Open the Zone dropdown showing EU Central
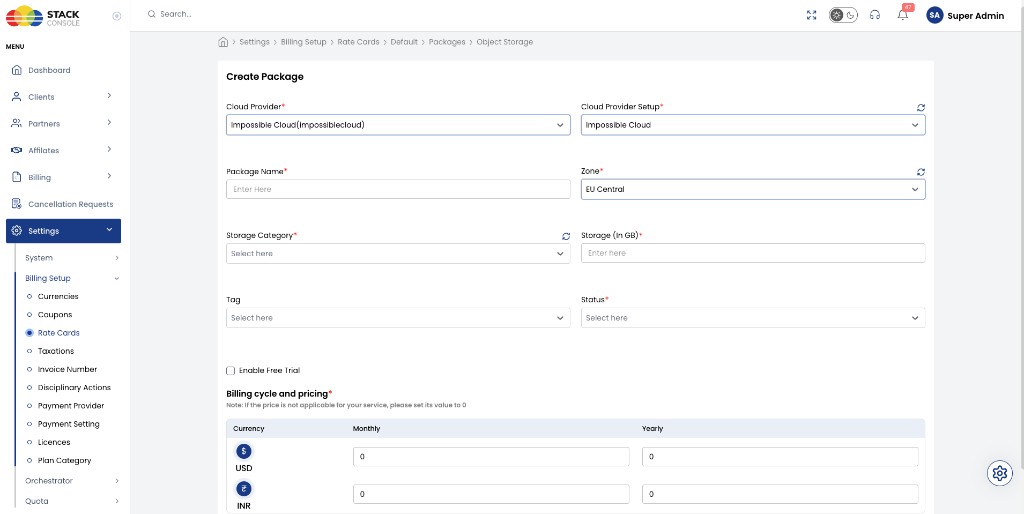This screenshot has width=1024, height=514. point(753,189)
